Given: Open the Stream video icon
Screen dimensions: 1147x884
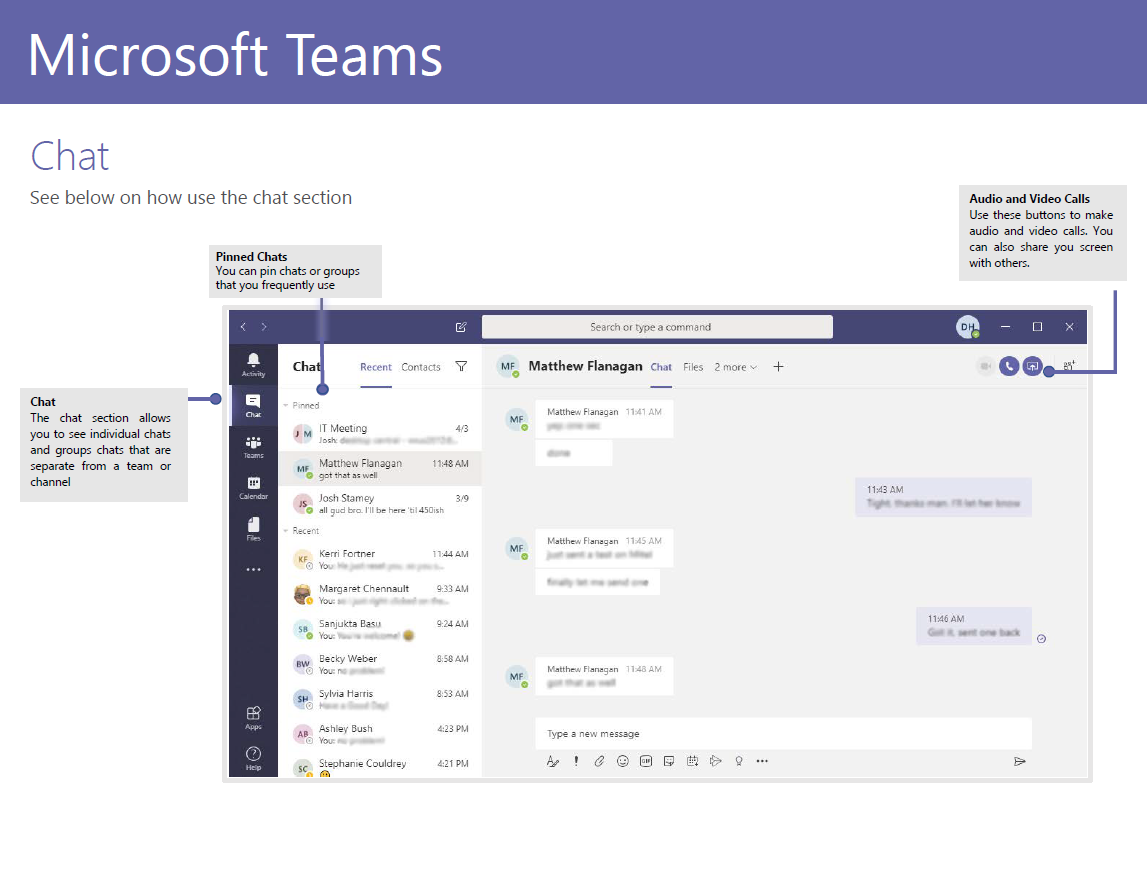Looking at the screenshot, I should [715, 761].
